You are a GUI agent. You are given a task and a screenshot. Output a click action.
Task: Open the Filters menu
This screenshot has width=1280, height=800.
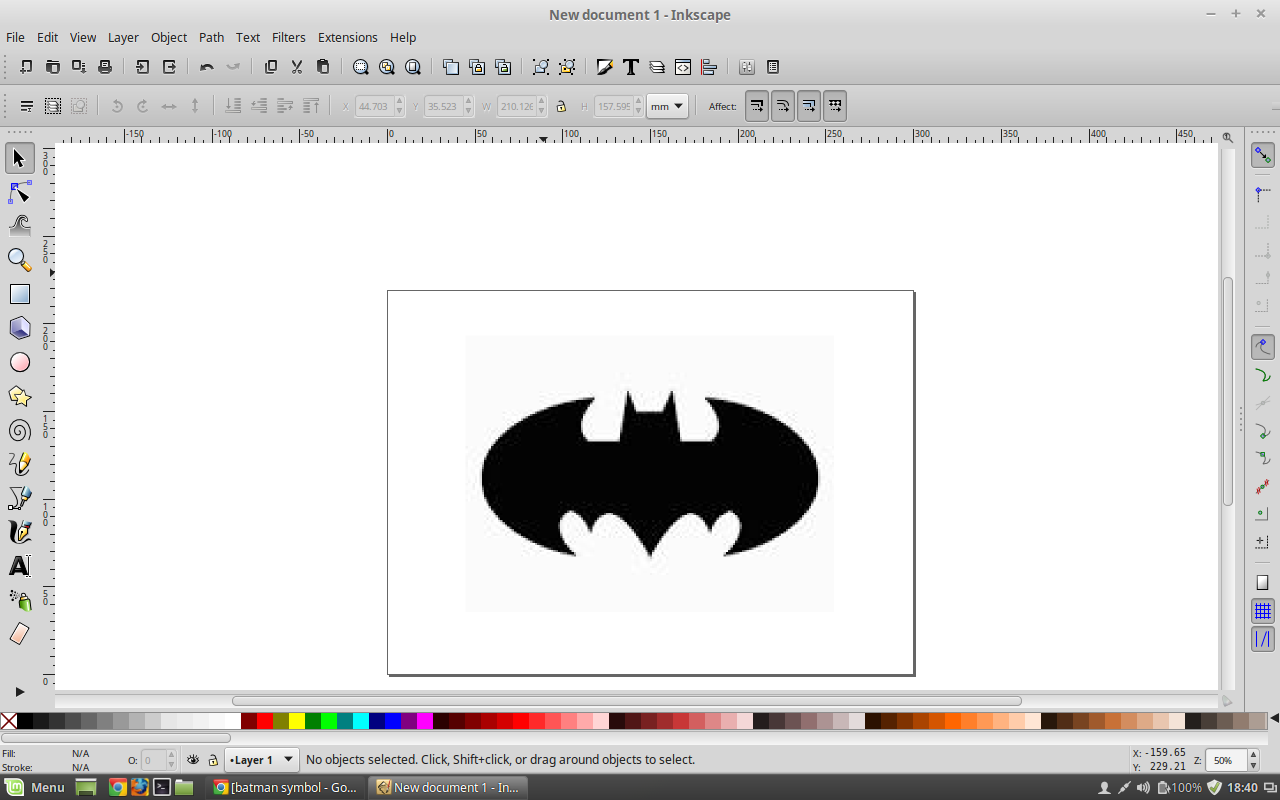tap(288, 37)
